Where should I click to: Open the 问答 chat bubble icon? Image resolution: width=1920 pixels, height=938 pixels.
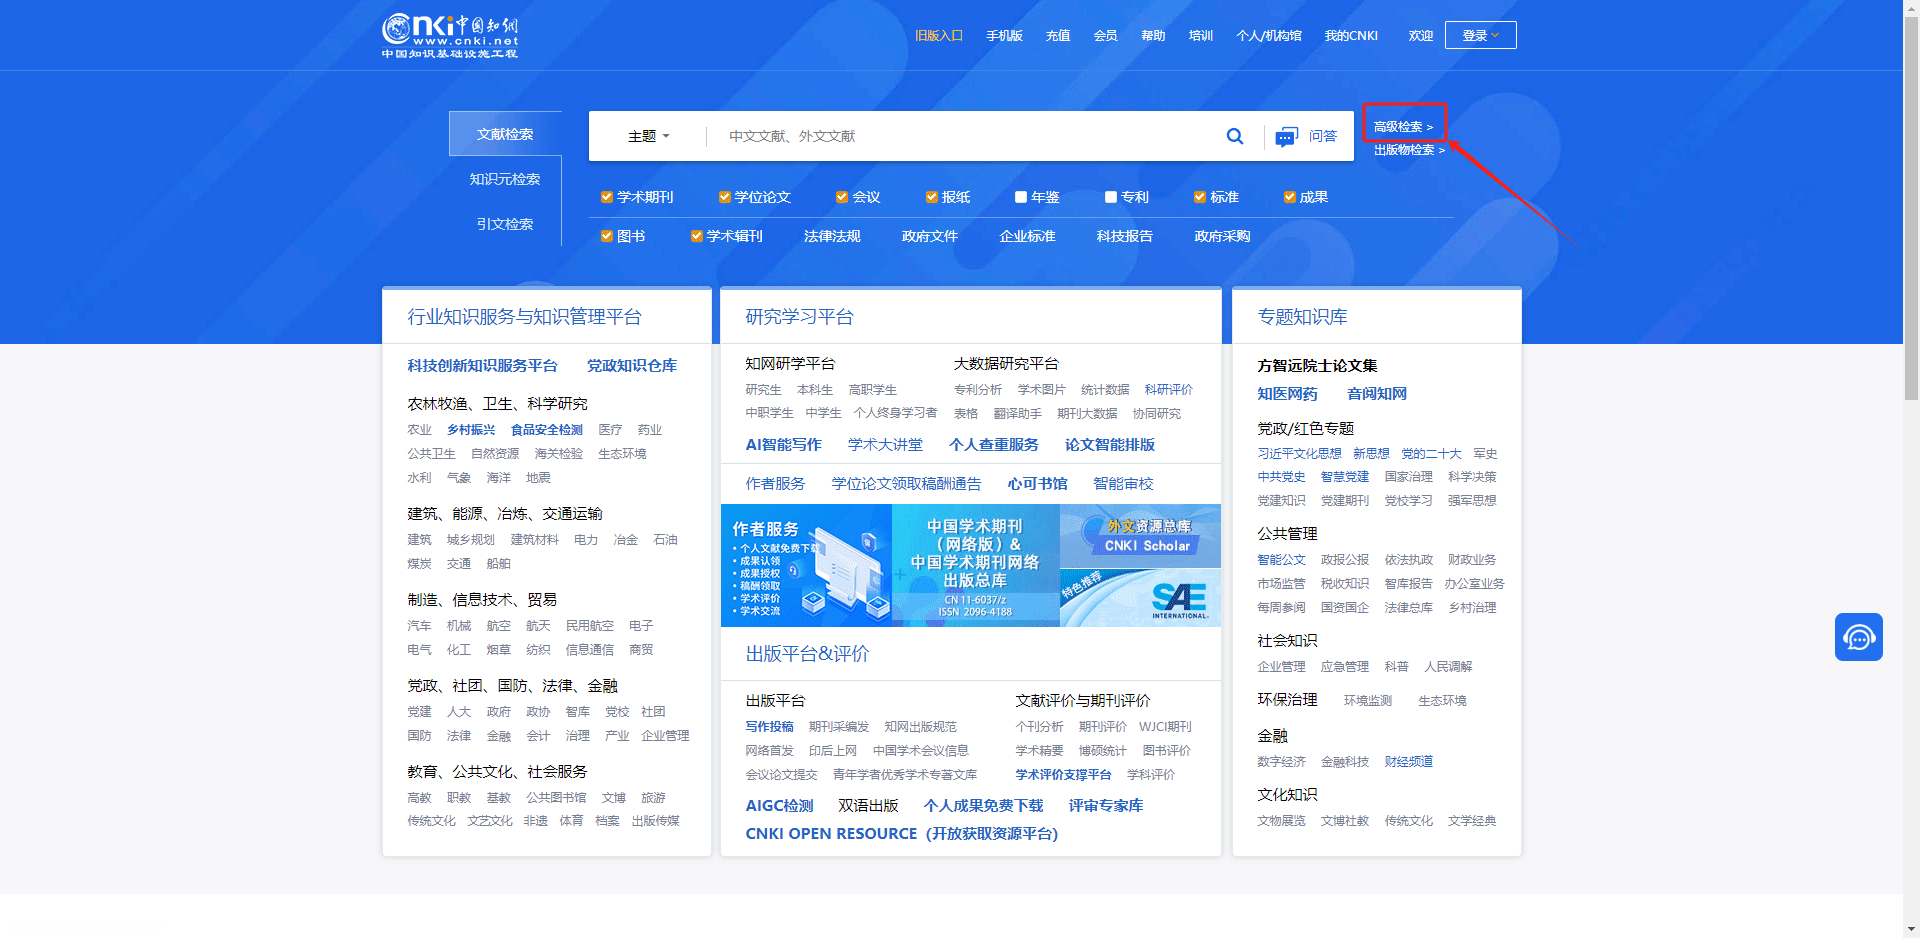point(1286,136)
